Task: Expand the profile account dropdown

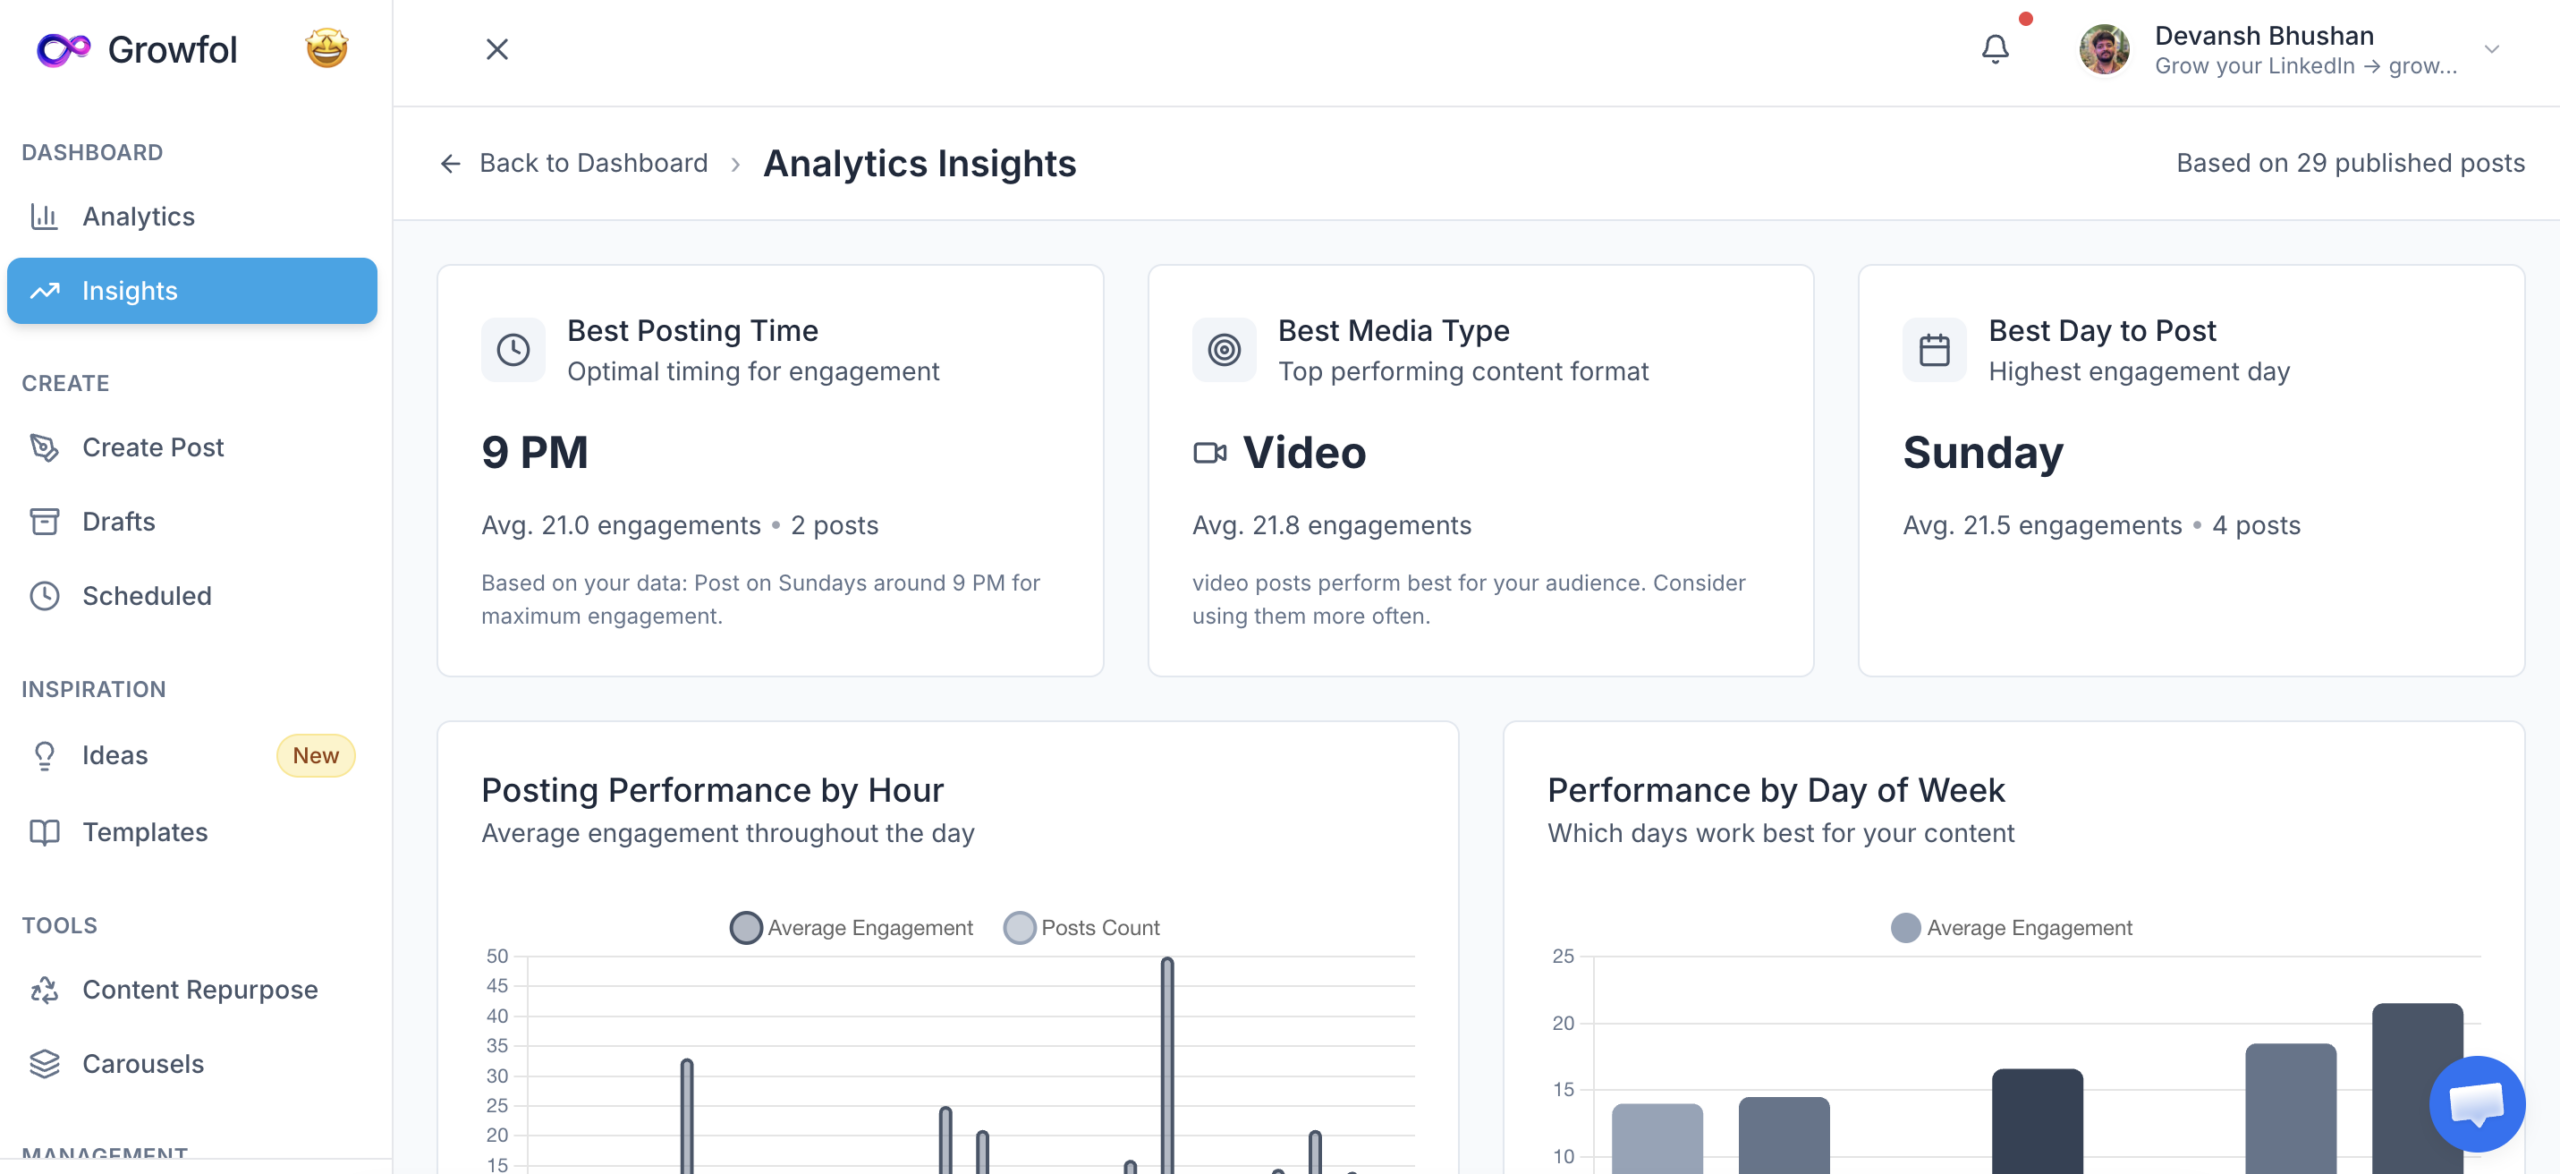Action: [x=2491, y=49]
